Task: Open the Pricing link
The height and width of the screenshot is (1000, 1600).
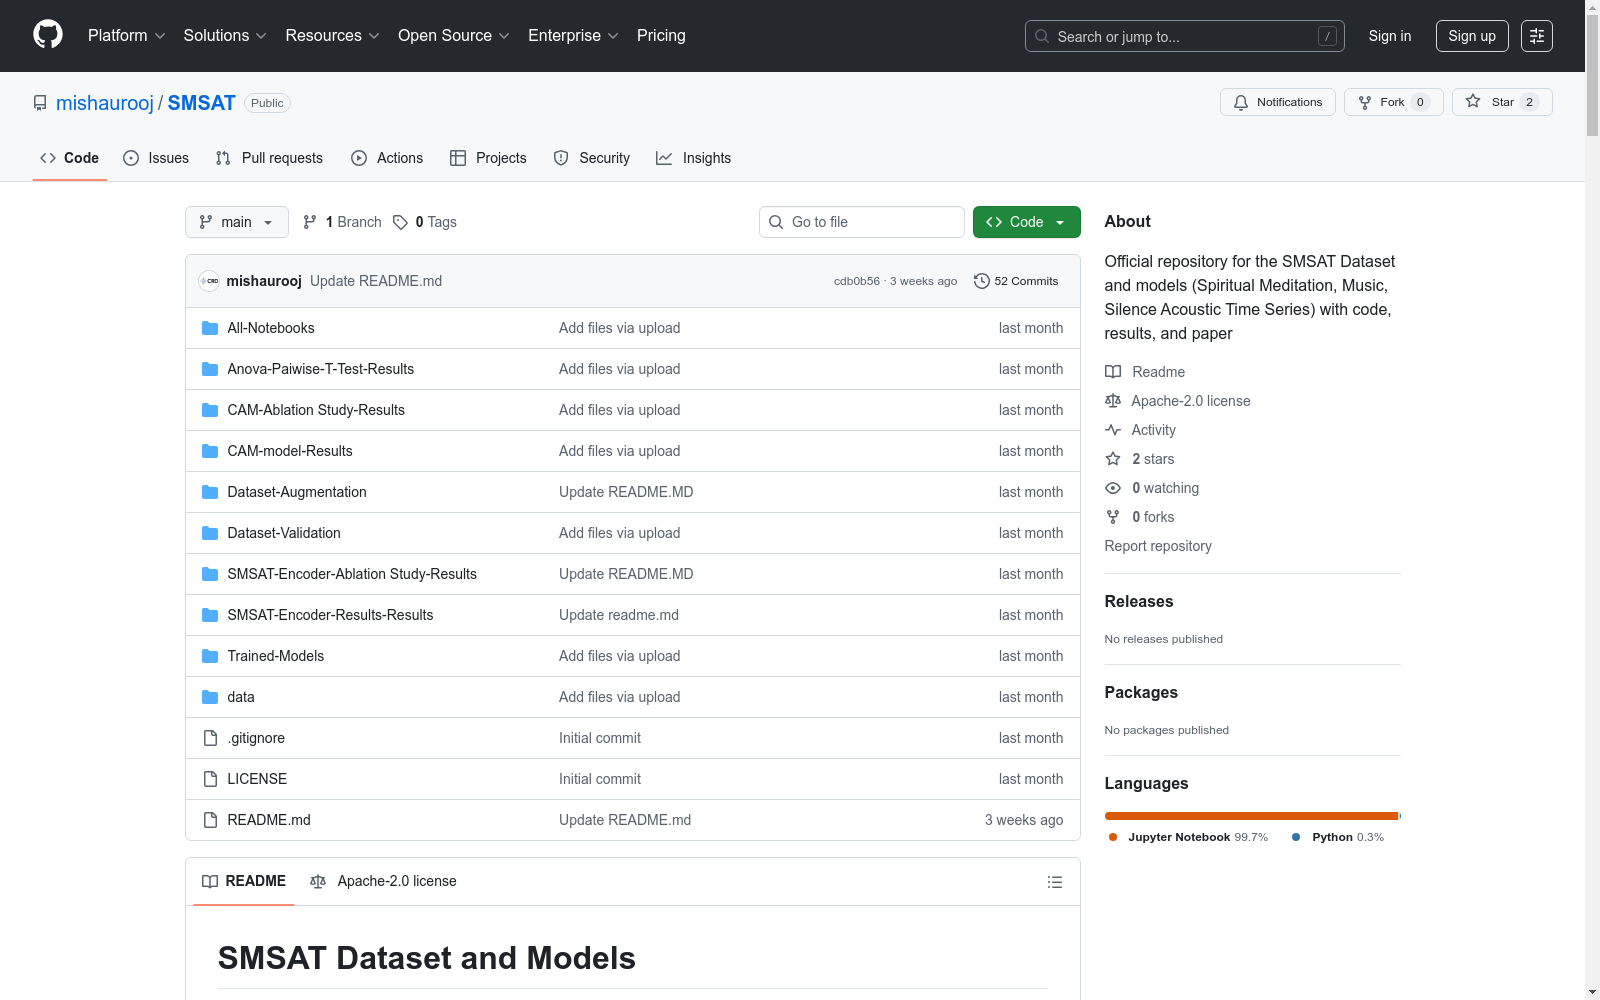Action: [661, 35]
